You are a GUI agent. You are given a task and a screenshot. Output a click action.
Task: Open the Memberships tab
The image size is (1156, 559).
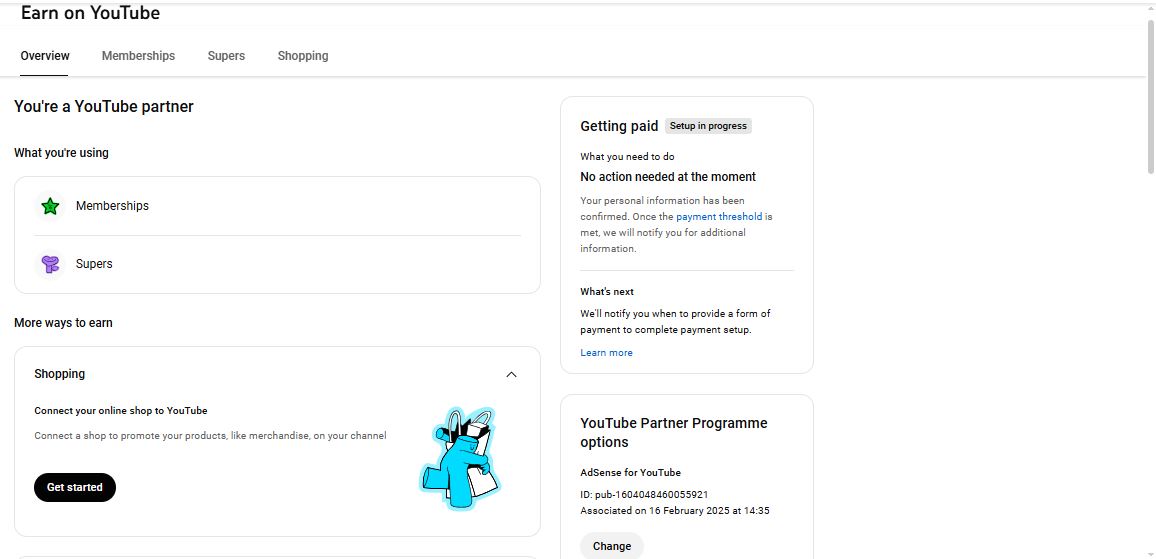click(138, 56)
